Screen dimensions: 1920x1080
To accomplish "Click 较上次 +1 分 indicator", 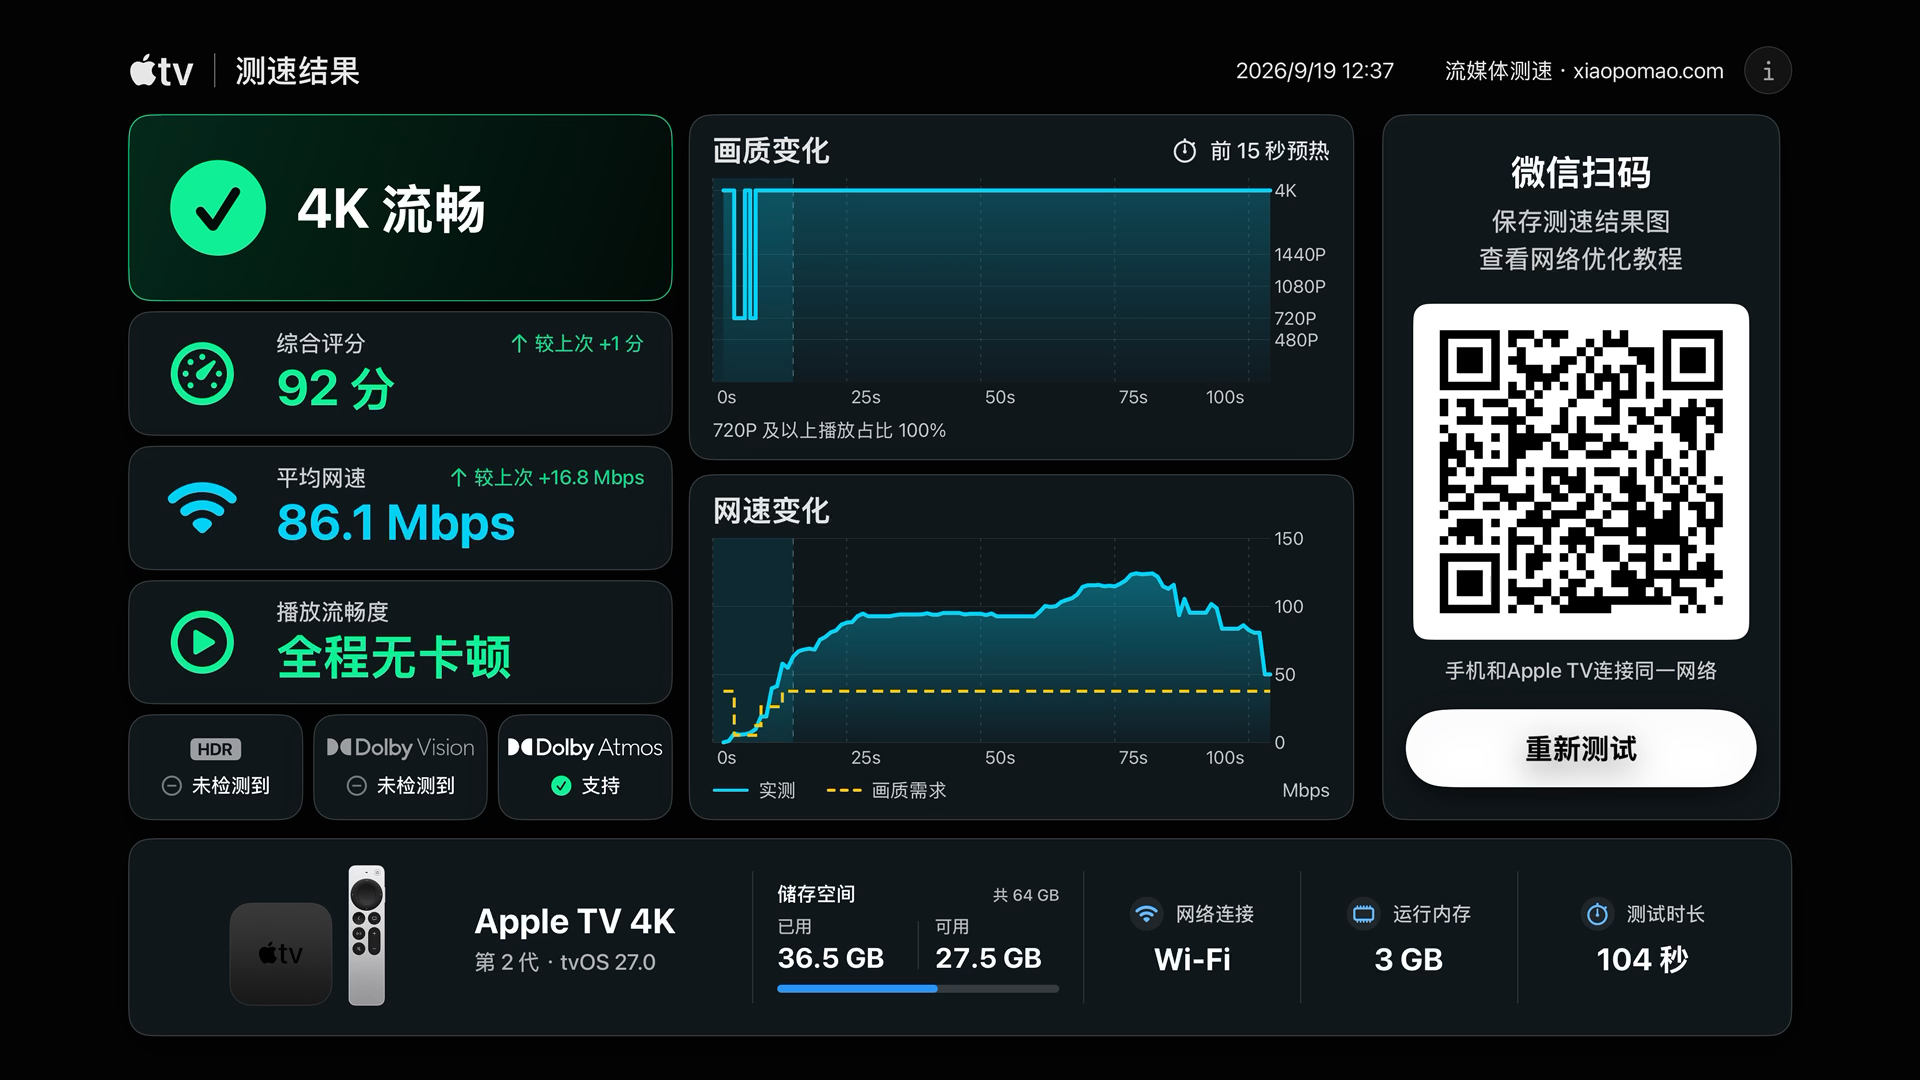I will tap(577, 344).
